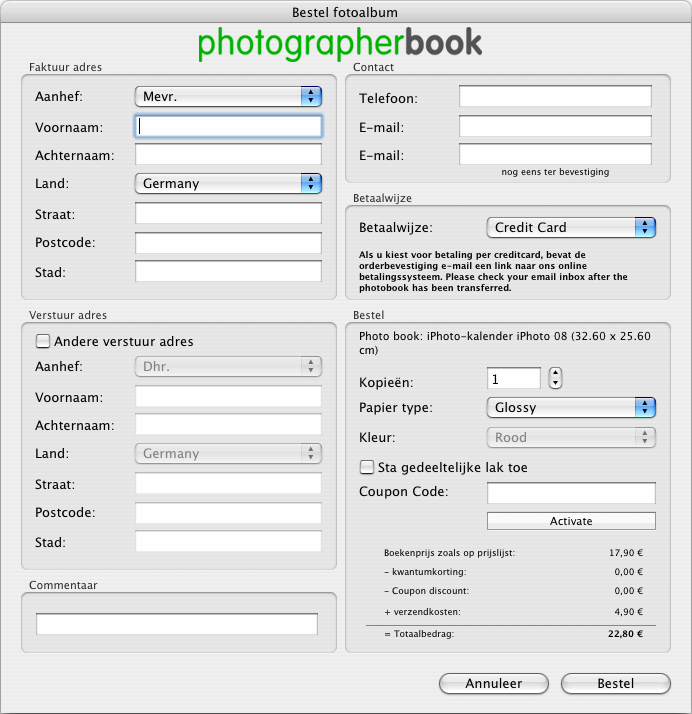Click the Bestel button to order
692x714 pixels.
tap(616, 683)
